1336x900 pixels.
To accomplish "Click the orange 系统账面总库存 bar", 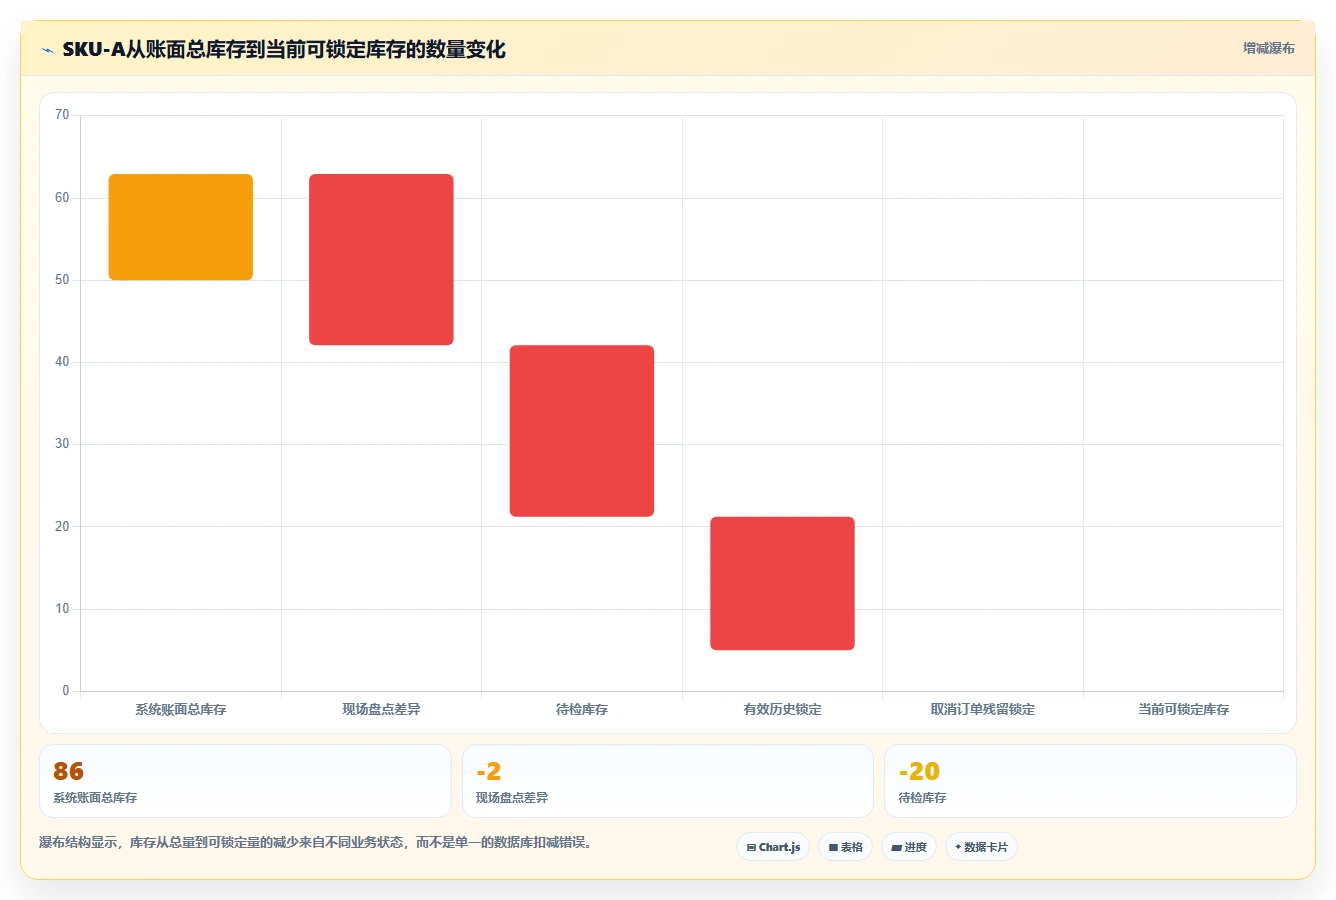I will click(x=181, y=227).
